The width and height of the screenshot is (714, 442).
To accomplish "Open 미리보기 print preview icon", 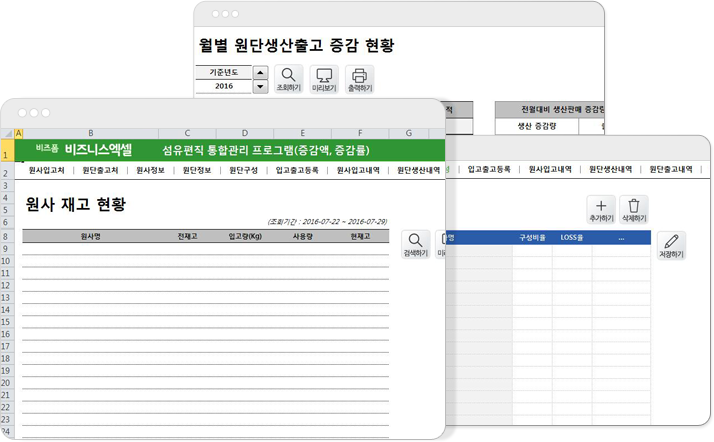I will pyautogui.click(x=323, y=78).
